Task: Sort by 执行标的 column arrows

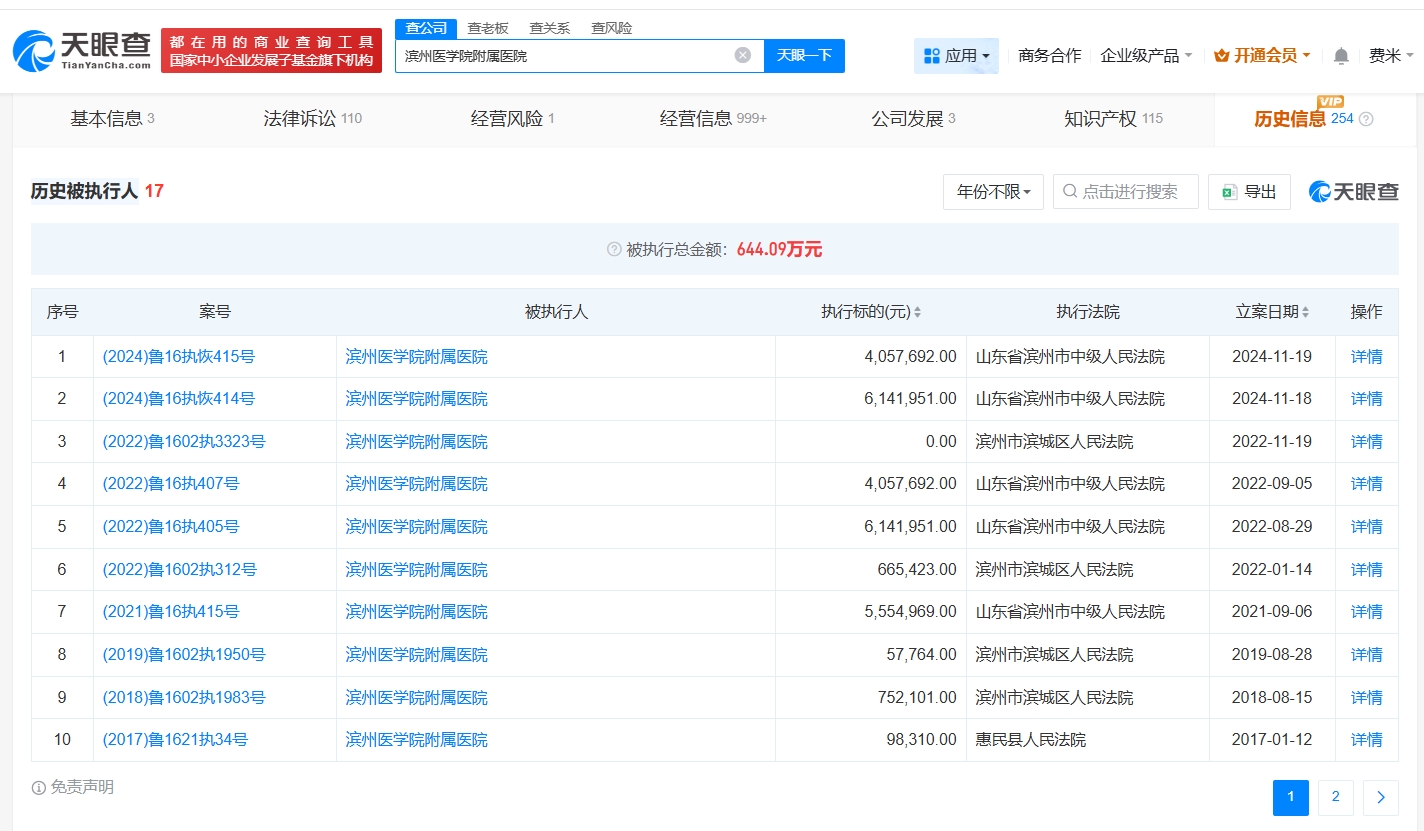Action: point(917,312)
